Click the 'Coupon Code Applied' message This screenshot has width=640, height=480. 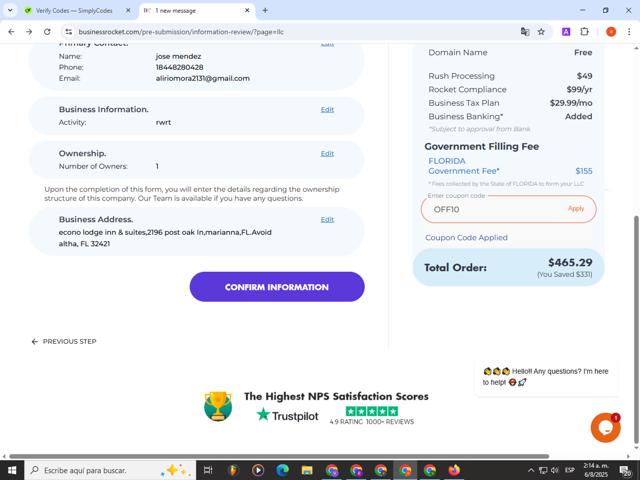467,238
